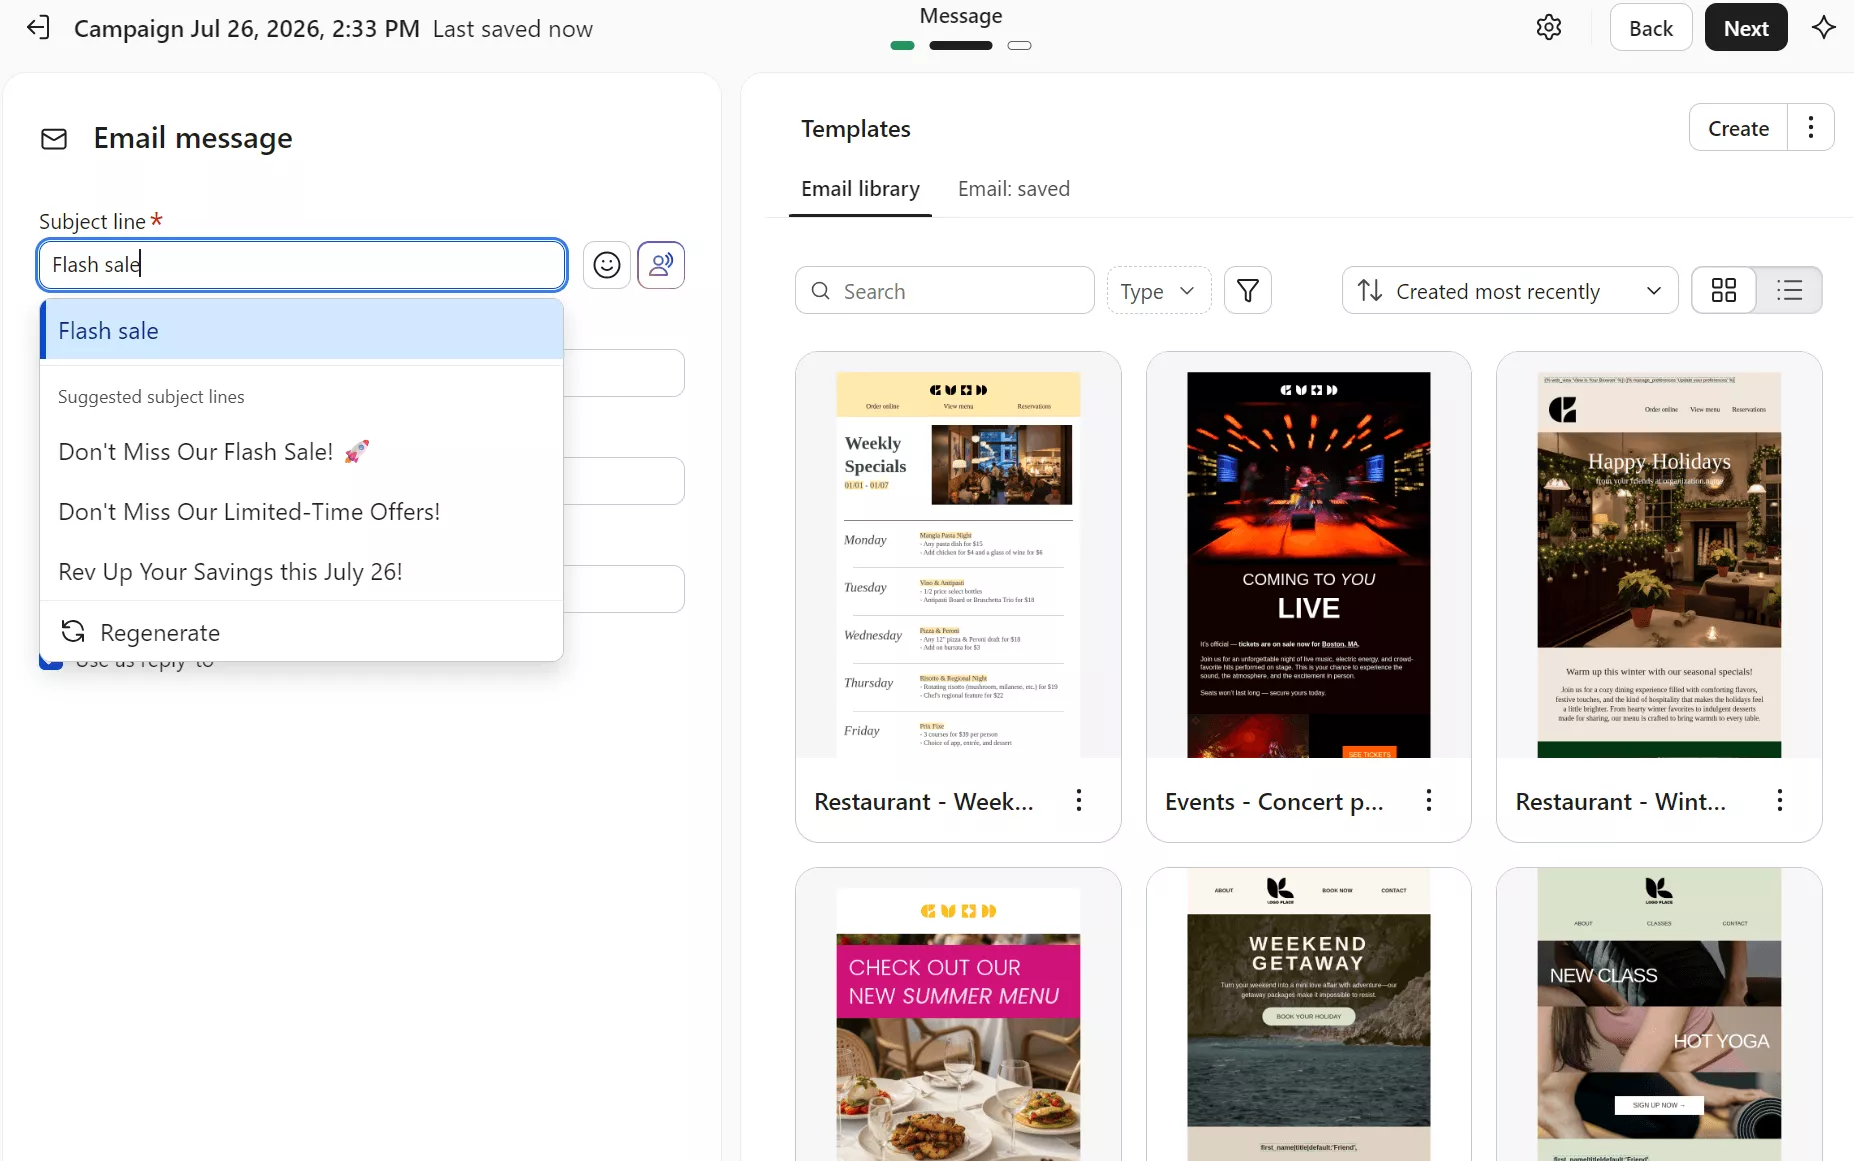
Task: Click the Regenerate refresh icon
Action: click(x=73, y=632)
